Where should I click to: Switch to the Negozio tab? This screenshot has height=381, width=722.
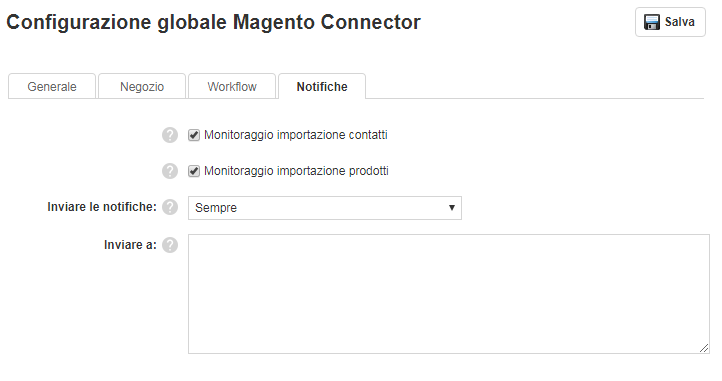tap(142, 87)
